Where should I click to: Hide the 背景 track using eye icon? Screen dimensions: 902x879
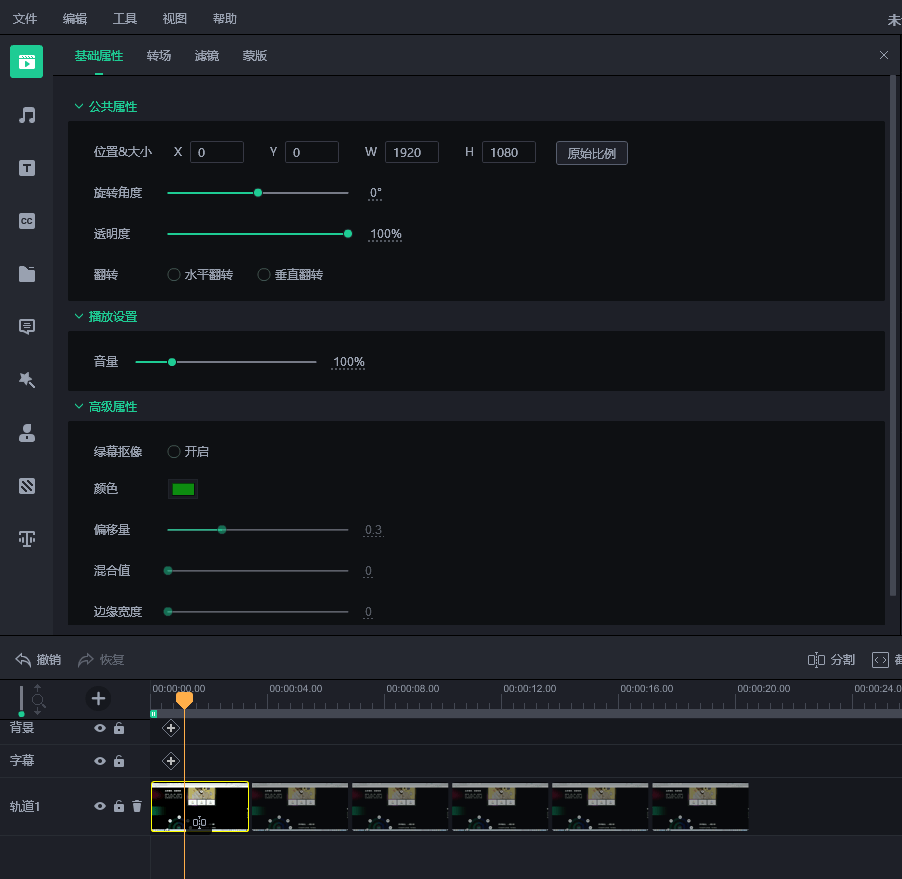click(100, 728)
